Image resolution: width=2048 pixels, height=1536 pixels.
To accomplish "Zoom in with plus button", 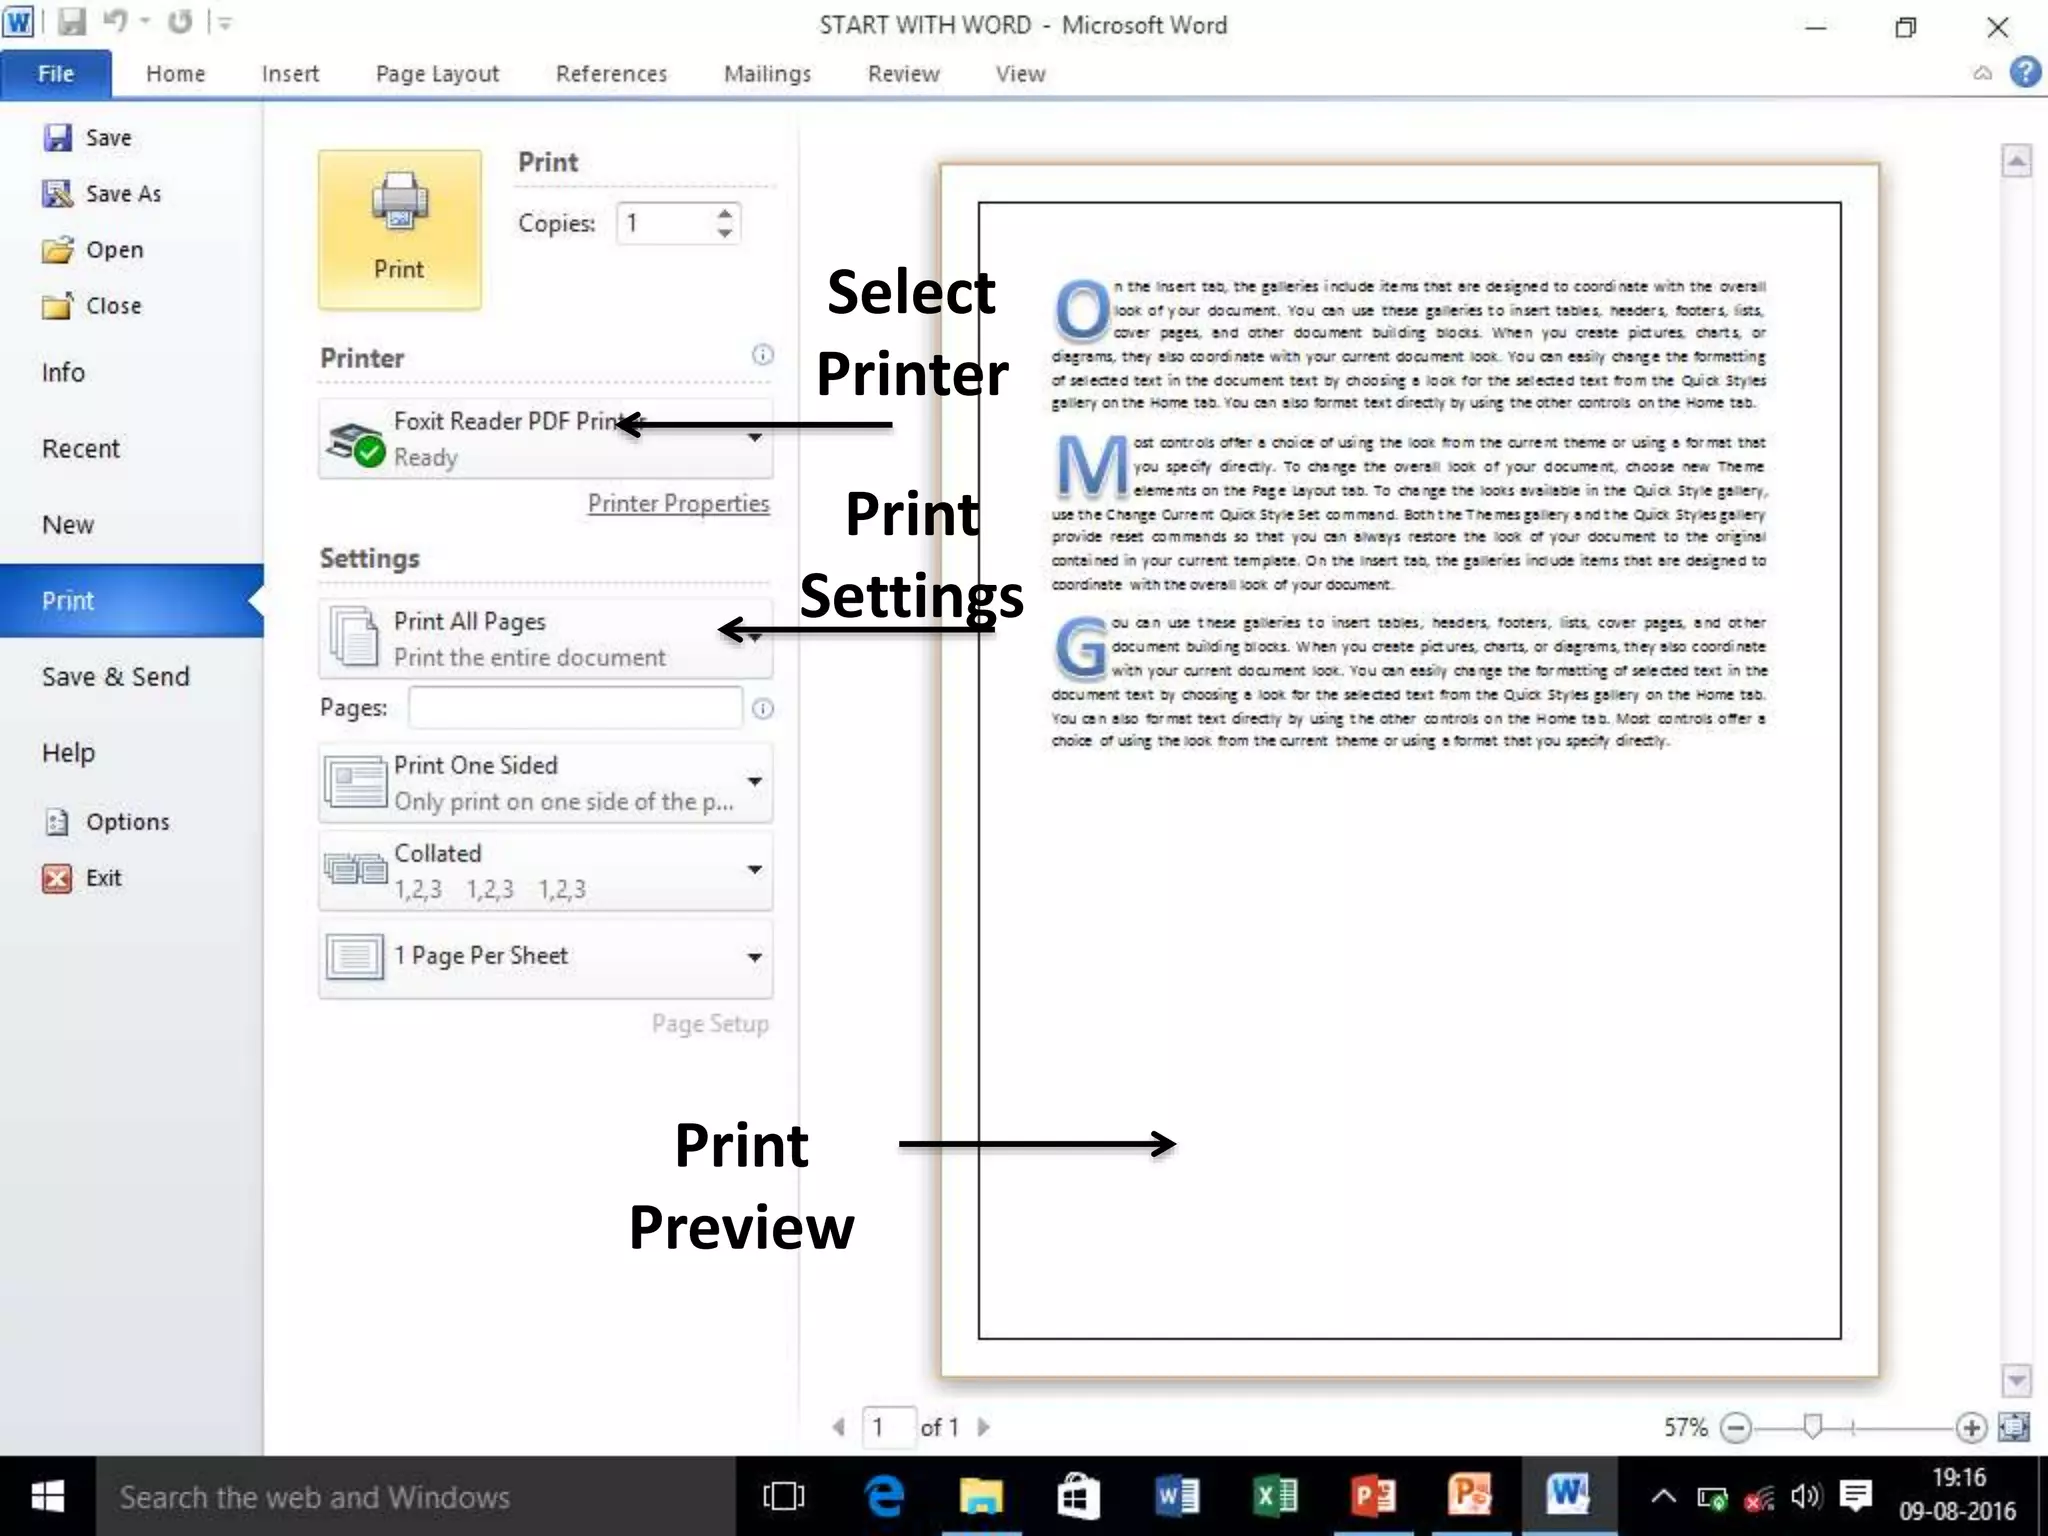I will coord(1971,1427).
